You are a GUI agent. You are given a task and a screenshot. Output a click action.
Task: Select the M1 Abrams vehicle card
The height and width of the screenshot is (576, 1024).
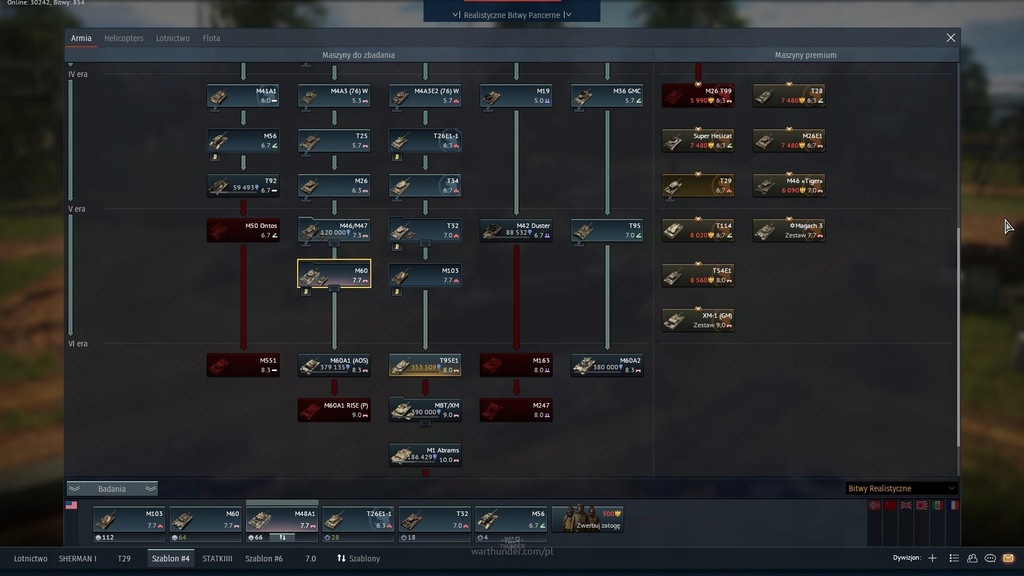425,455
